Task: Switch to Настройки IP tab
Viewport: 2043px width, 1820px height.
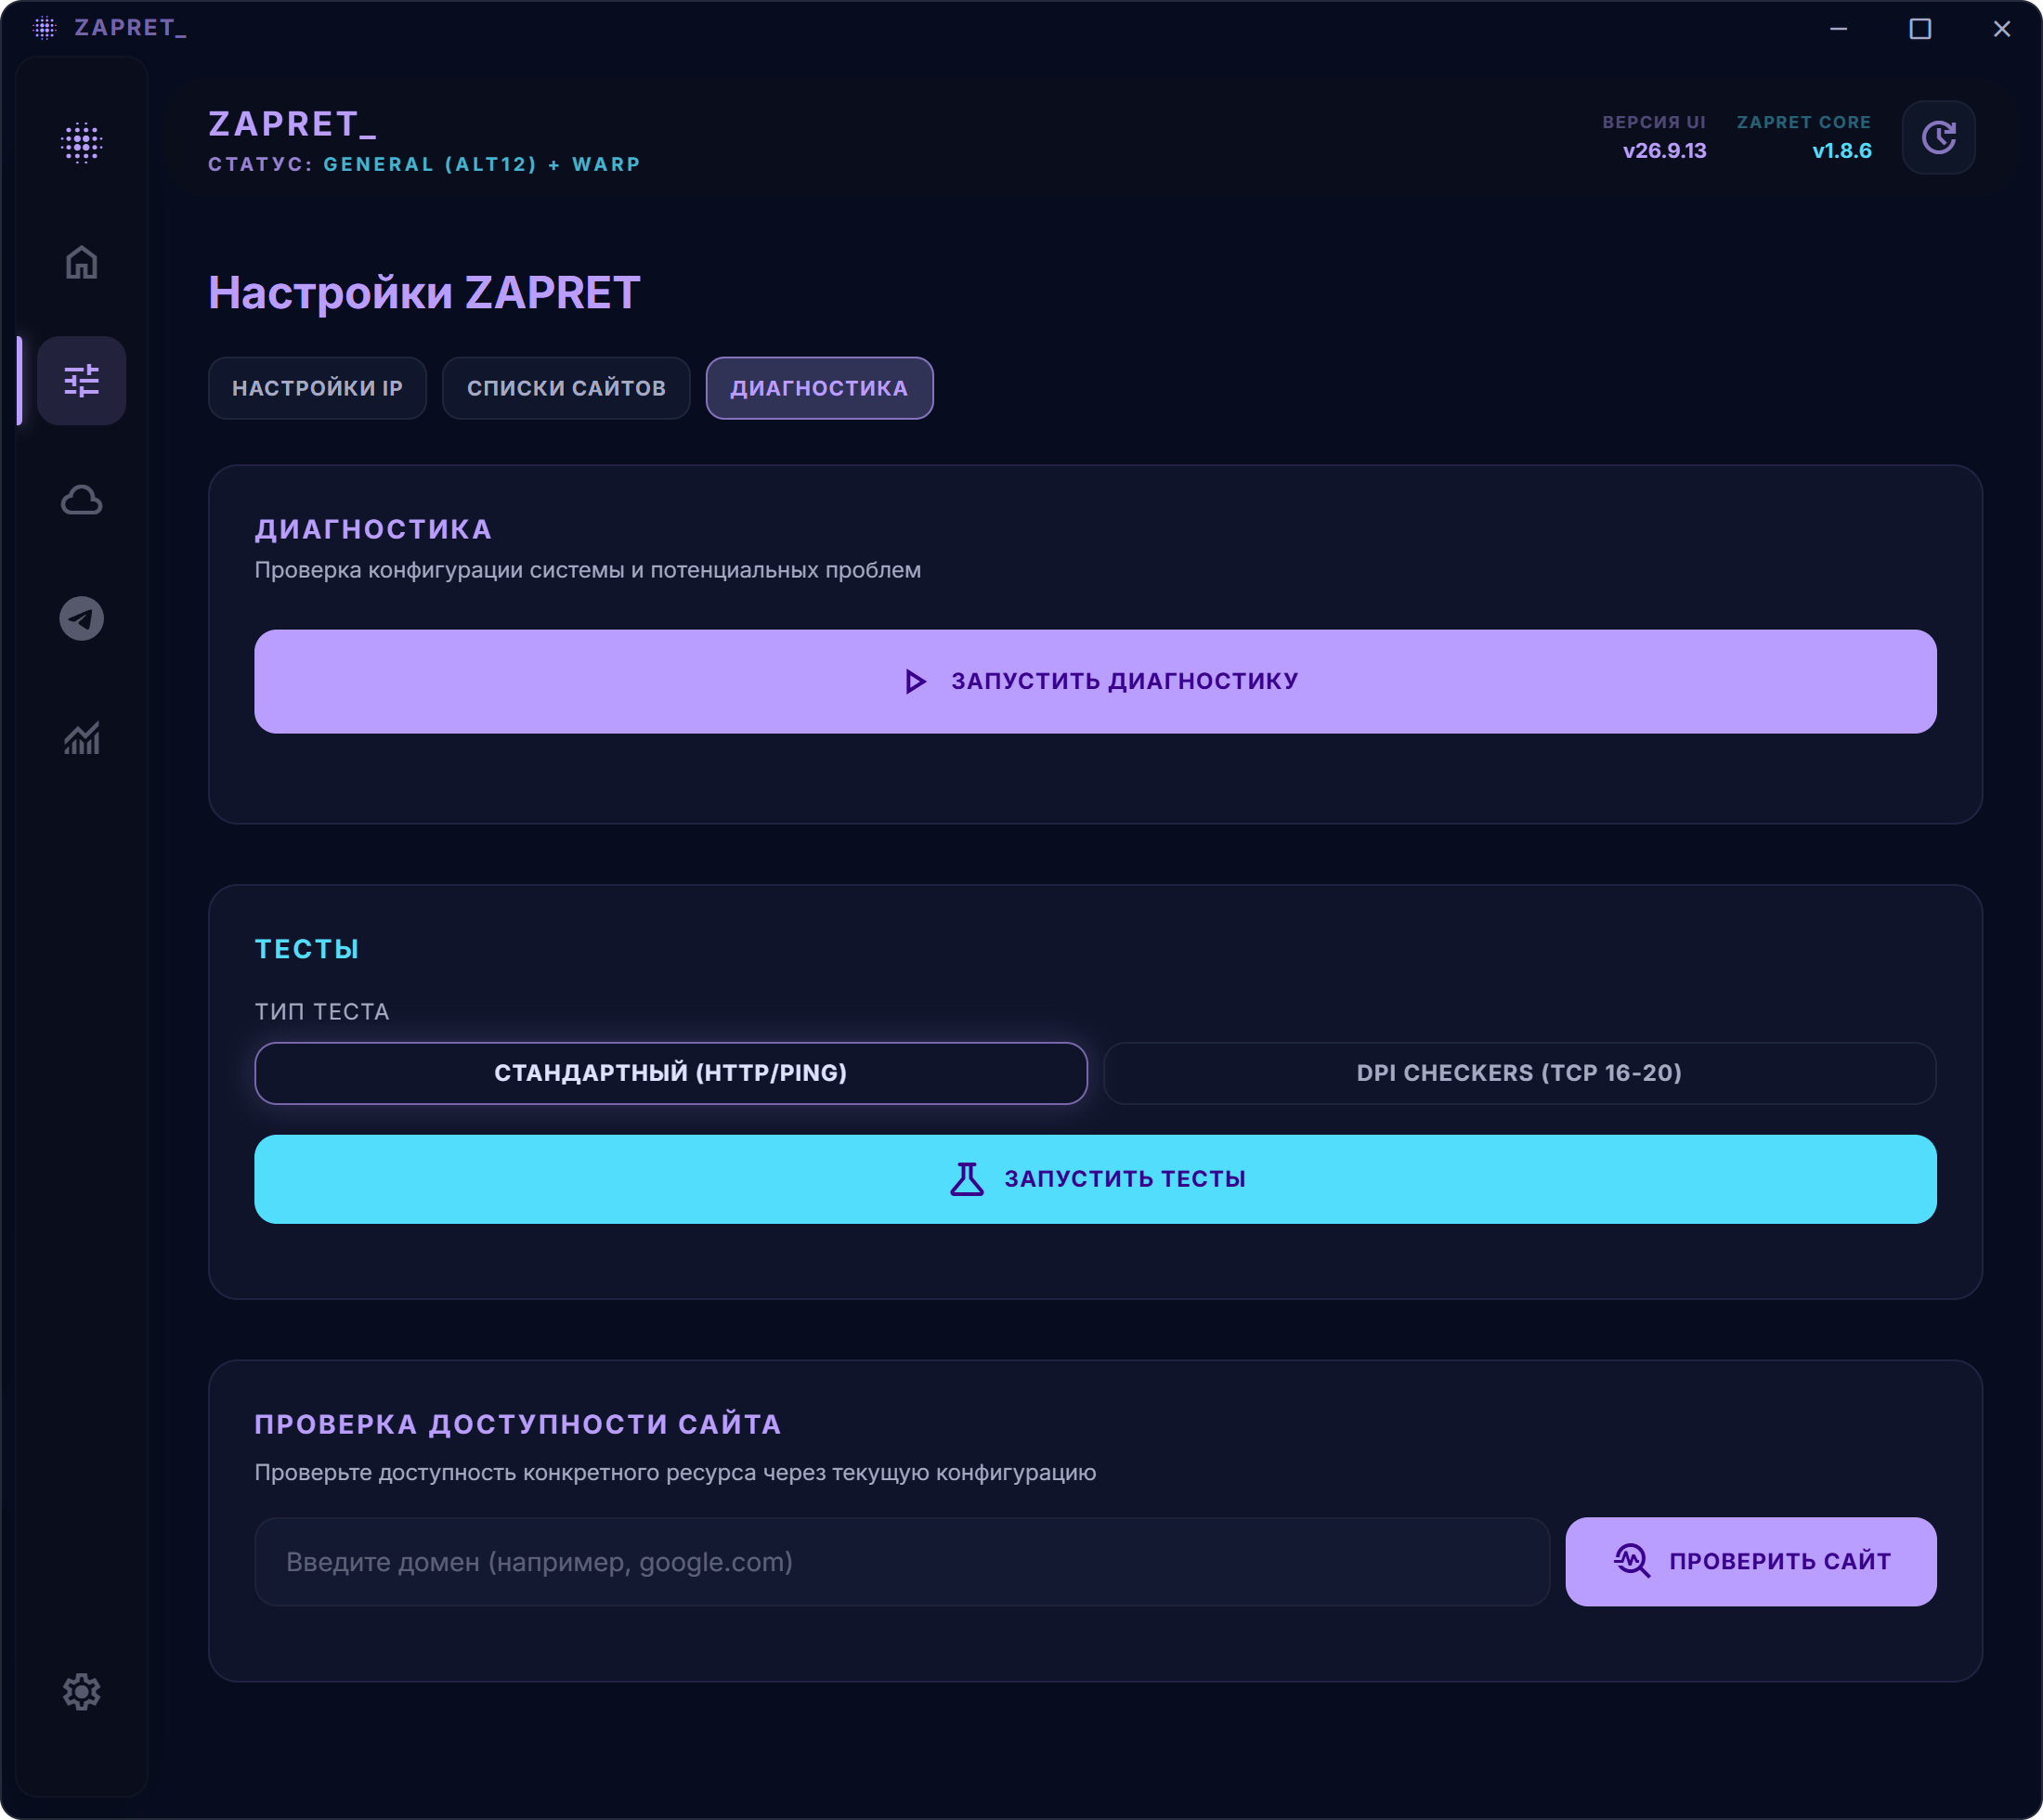Action: coord(317,388)
